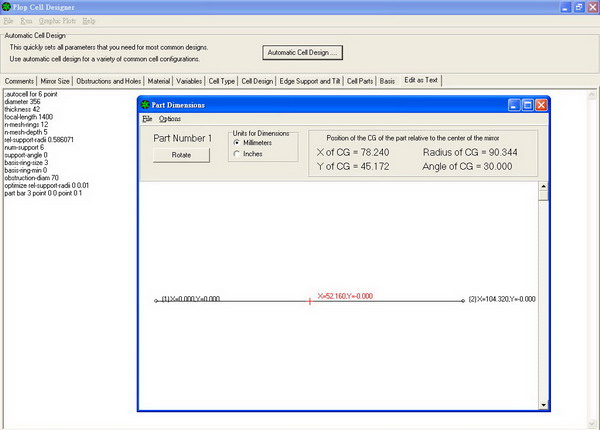The width and height of the screenshot is (600, 430).
Task: Click the Plop Cell Designer title bar icon
Action: 9,7
